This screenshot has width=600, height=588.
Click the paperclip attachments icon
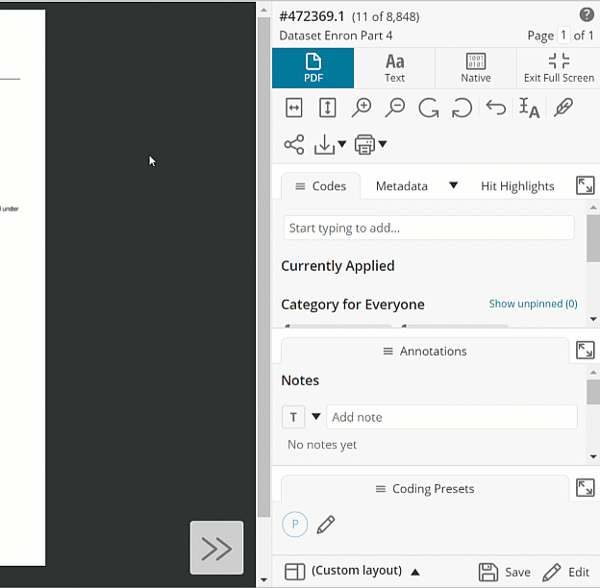(x=563, y=108)
